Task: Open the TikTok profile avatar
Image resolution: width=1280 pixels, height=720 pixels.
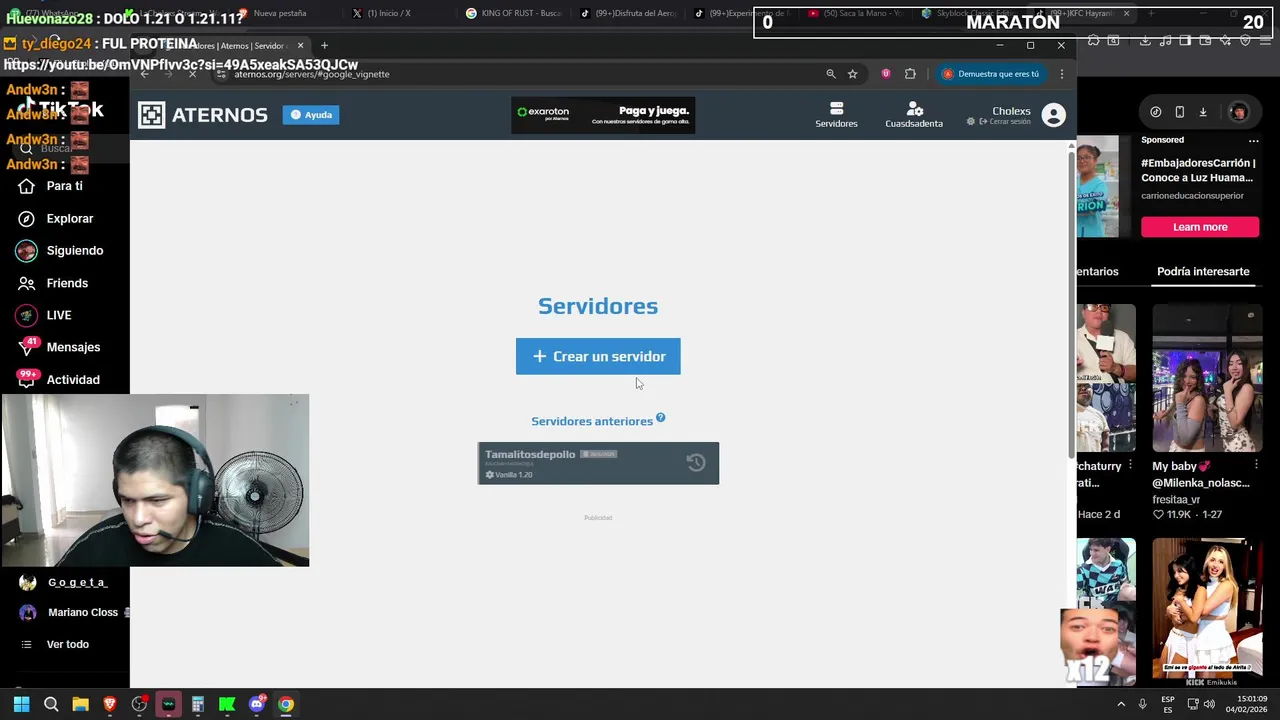Action: (x=1238, y=112)
